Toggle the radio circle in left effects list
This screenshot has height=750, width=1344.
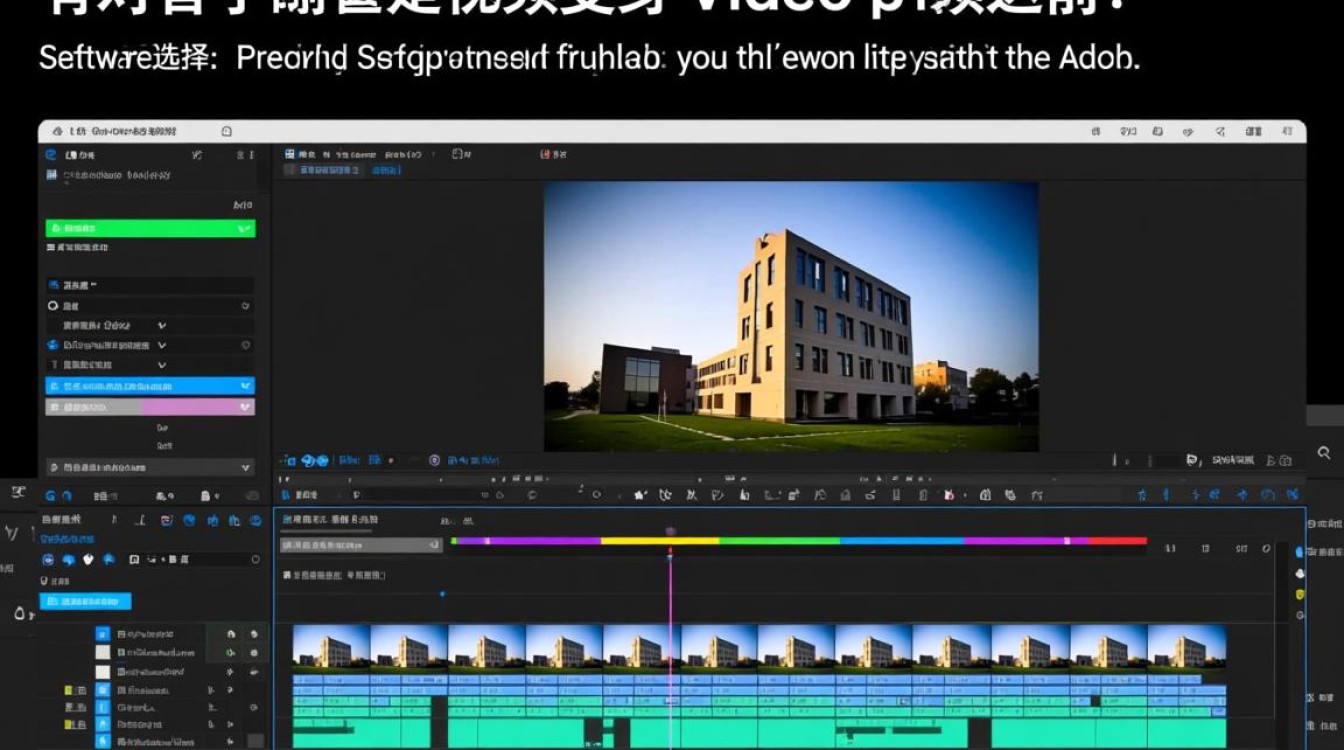point(53,306)
